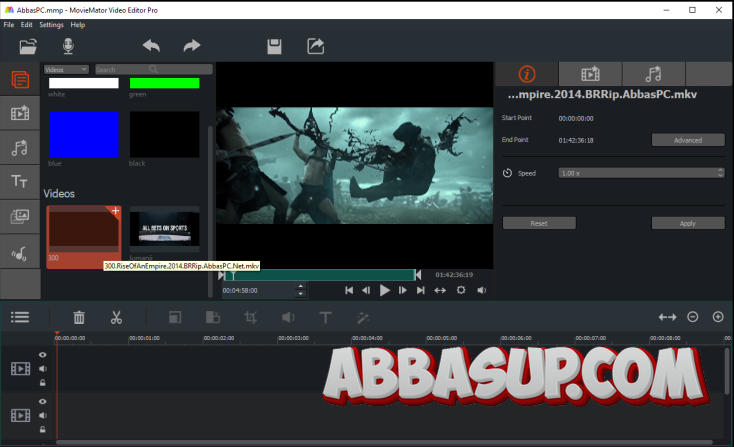Select the green color clip
This screenshot has width=734, height=447.
pyautogui.click(x=164, y=83)
